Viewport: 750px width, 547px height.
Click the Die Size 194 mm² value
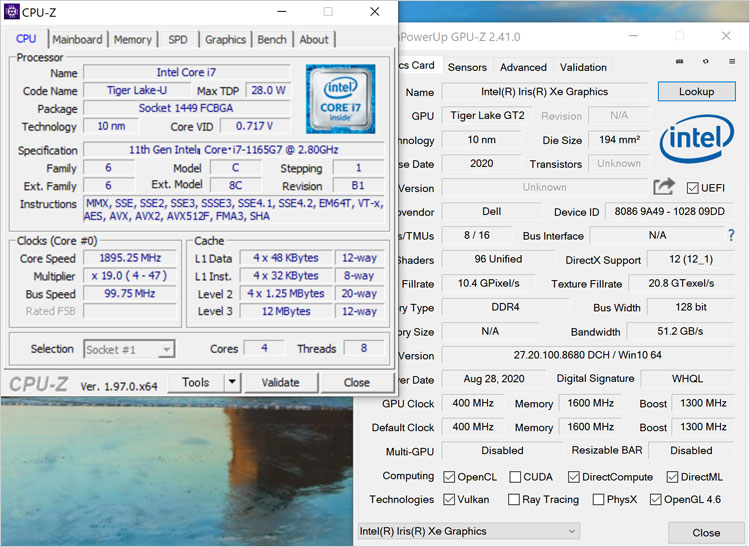click(619, 140)
